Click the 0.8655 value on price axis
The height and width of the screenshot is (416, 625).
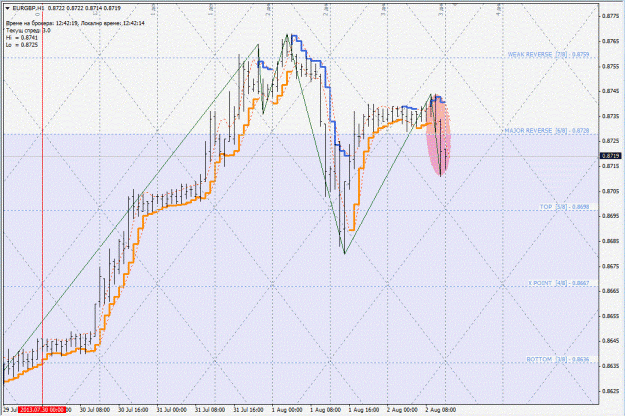click(611, 316)
